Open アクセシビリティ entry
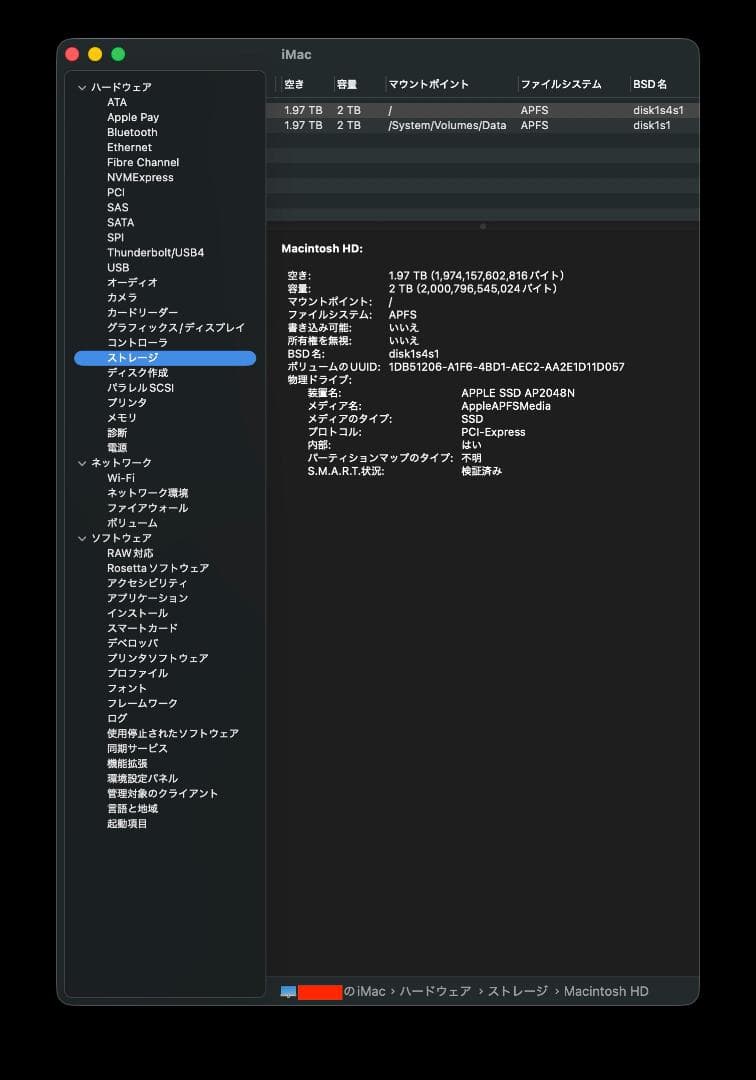 point(147,583)
